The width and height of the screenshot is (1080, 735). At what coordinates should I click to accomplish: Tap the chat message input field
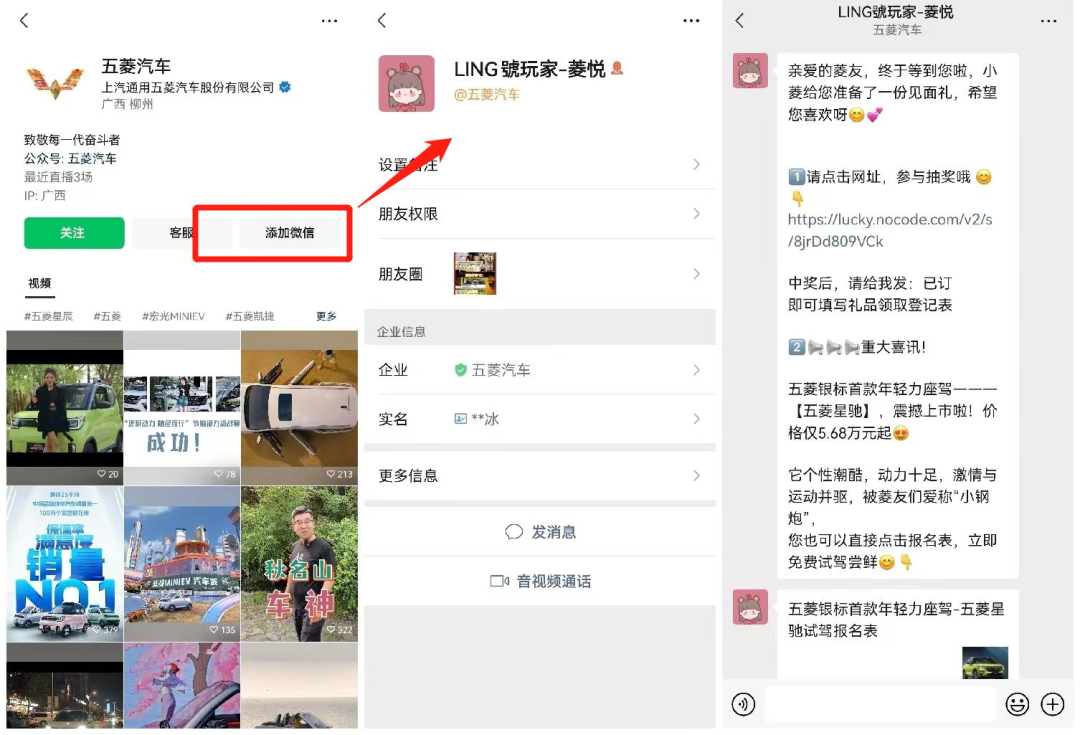click(x=880, y=705)
